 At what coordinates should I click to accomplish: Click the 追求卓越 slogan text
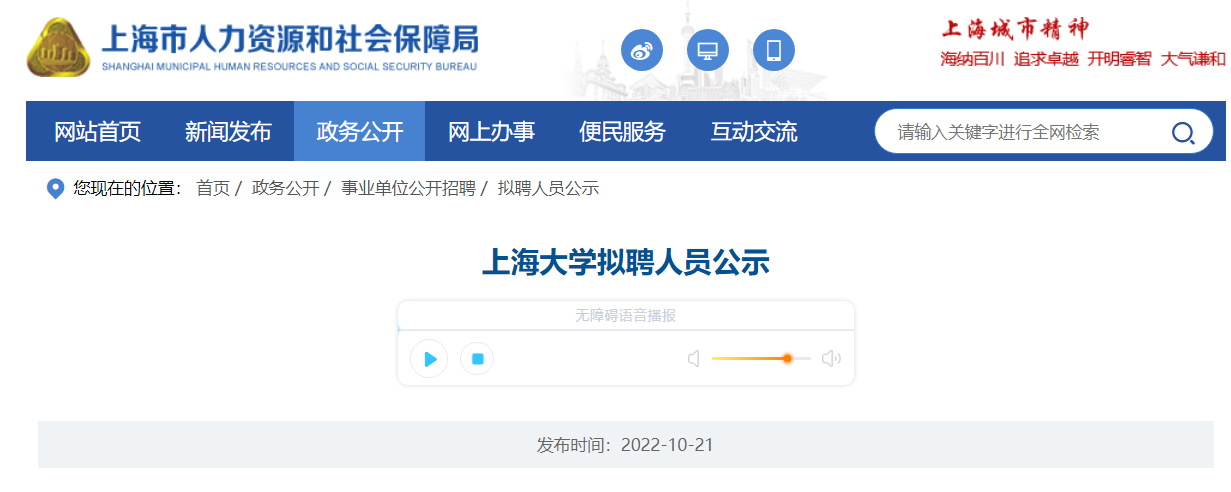1046,59
